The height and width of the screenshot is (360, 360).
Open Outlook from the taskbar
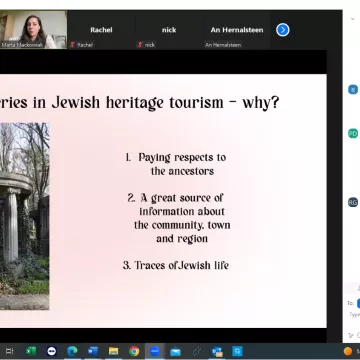tap(217, 351)
